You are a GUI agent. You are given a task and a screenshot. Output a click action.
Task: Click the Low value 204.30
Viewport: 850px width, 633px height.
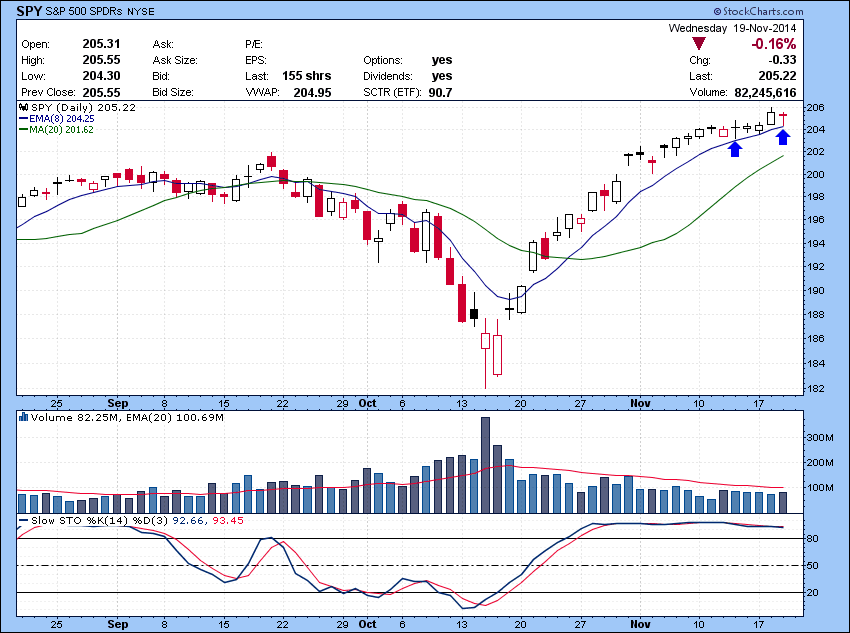point(101,76)
